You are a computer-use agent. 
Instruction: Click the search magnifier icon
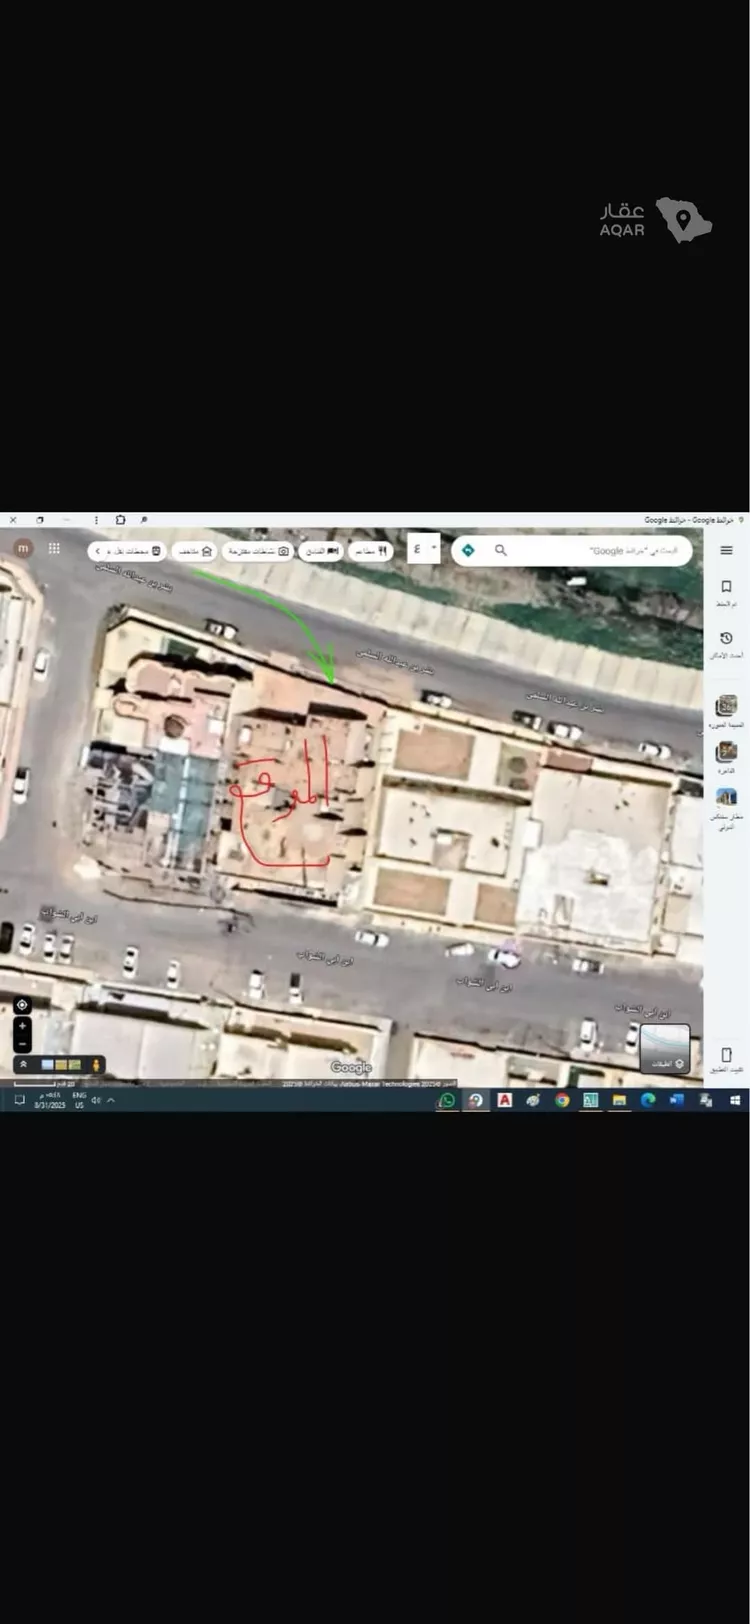coord(501,550)
